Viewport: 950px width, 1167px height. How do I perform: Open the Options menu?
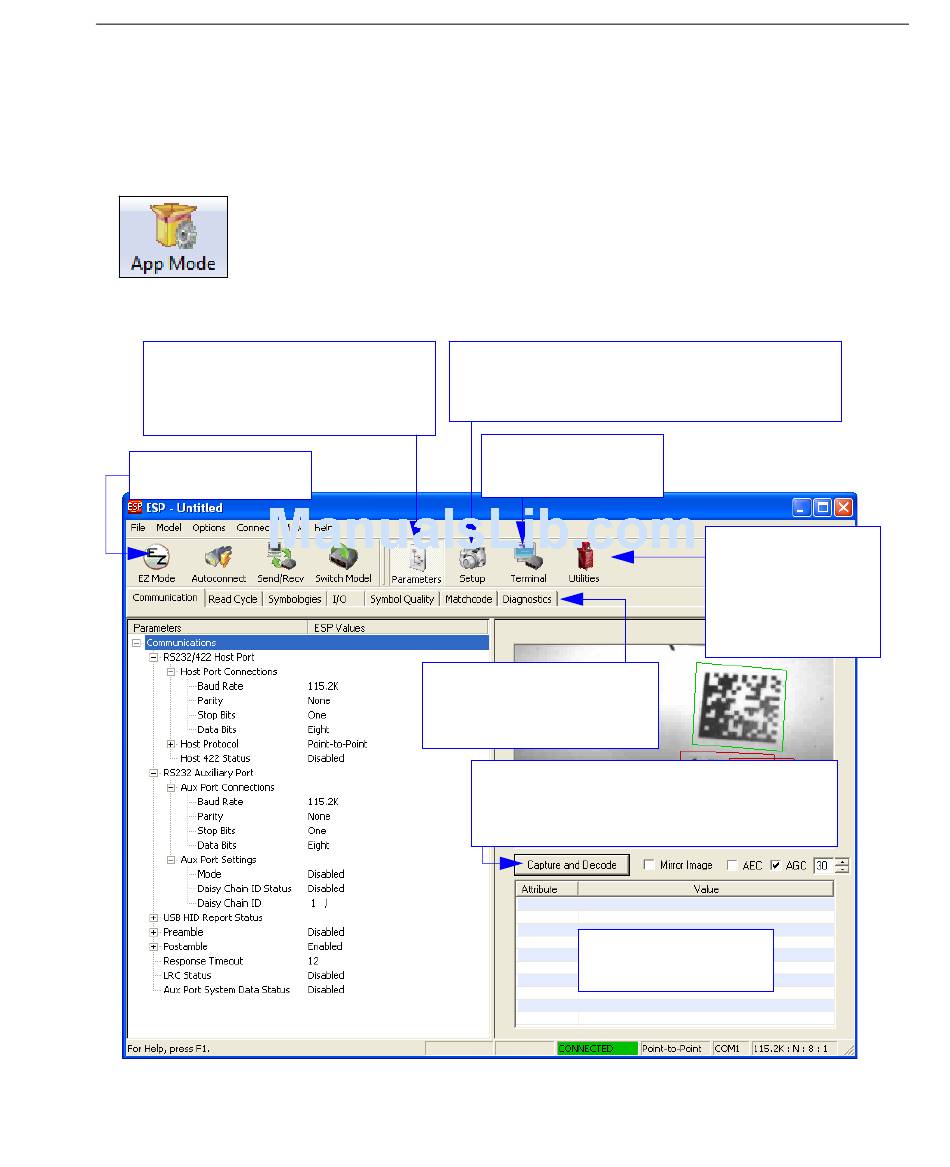[x=208, y=528]
